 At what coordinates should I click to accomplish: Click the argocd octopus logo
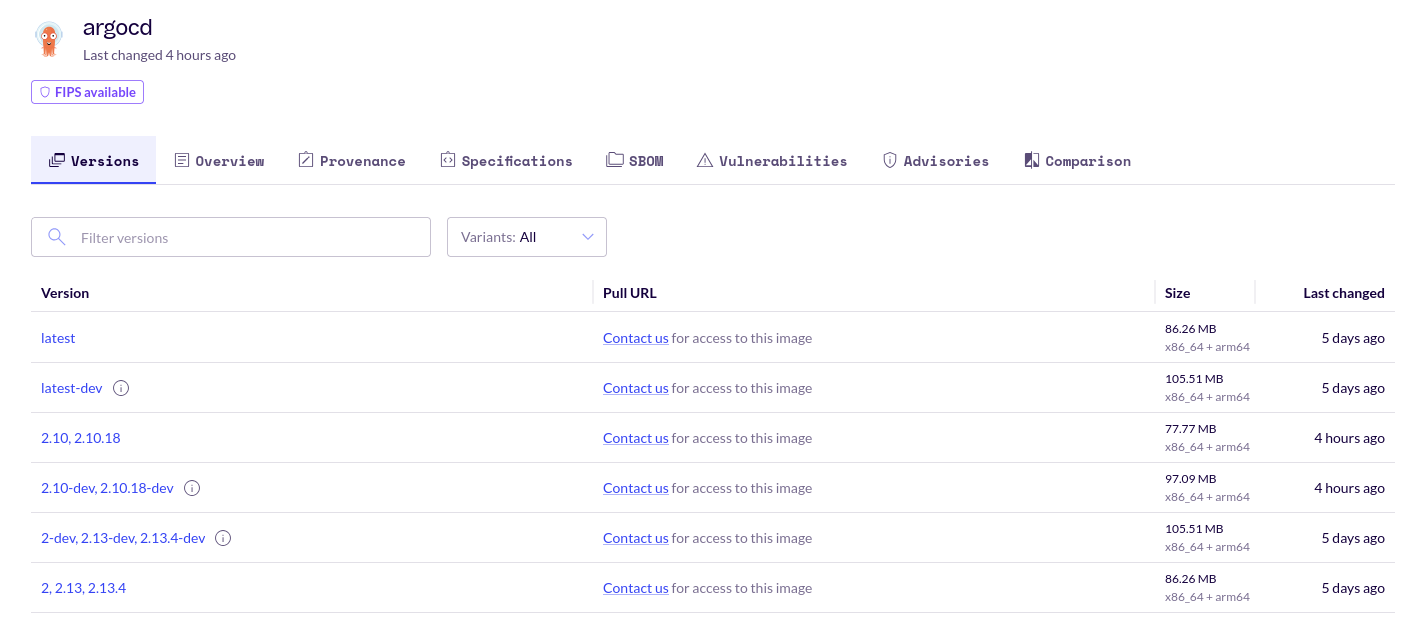[49, 38]
